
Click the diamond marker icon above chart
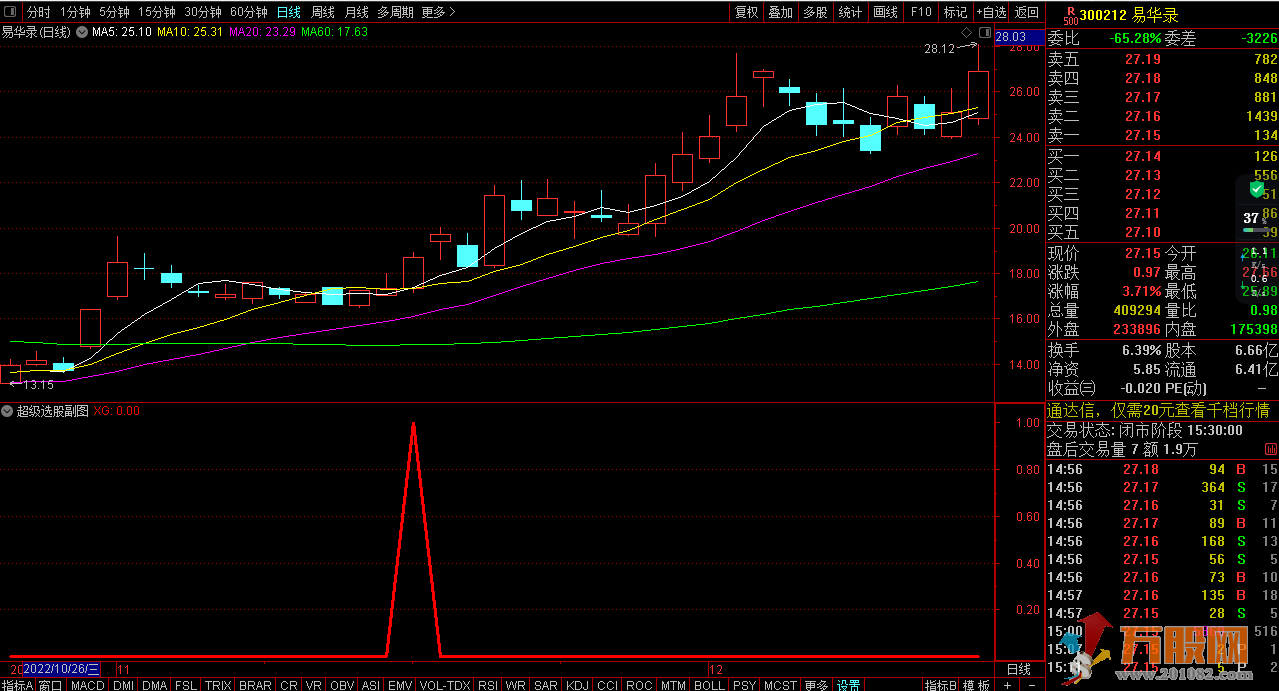(967, 33)
